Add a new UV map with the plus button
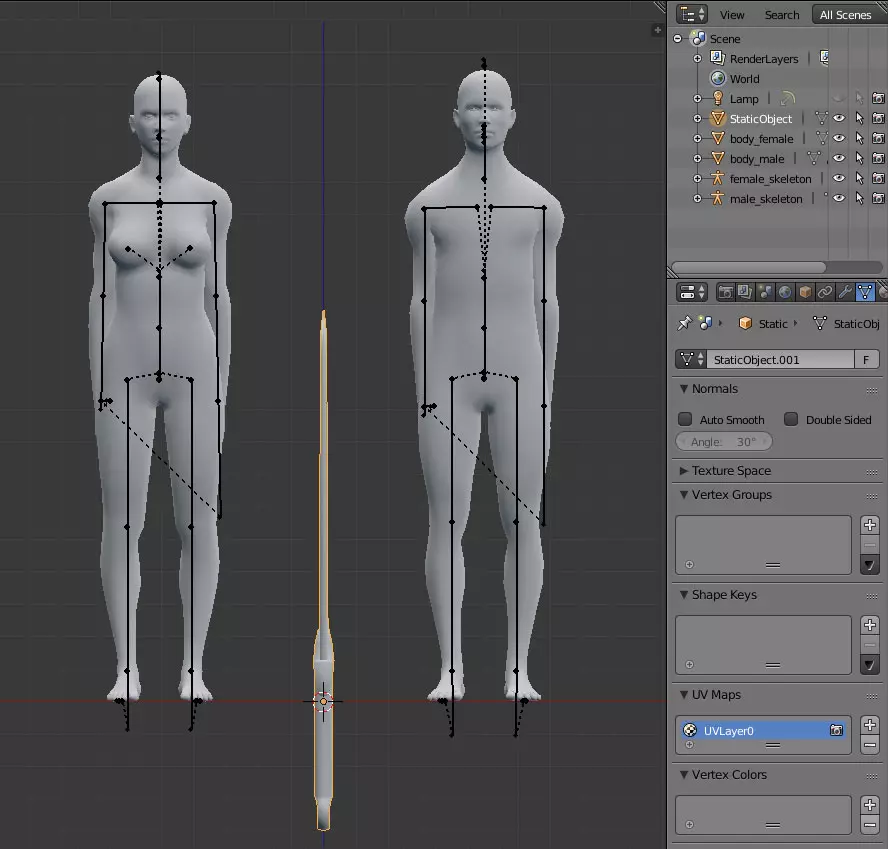Screen dimensions: 888x849 point(869,725)
